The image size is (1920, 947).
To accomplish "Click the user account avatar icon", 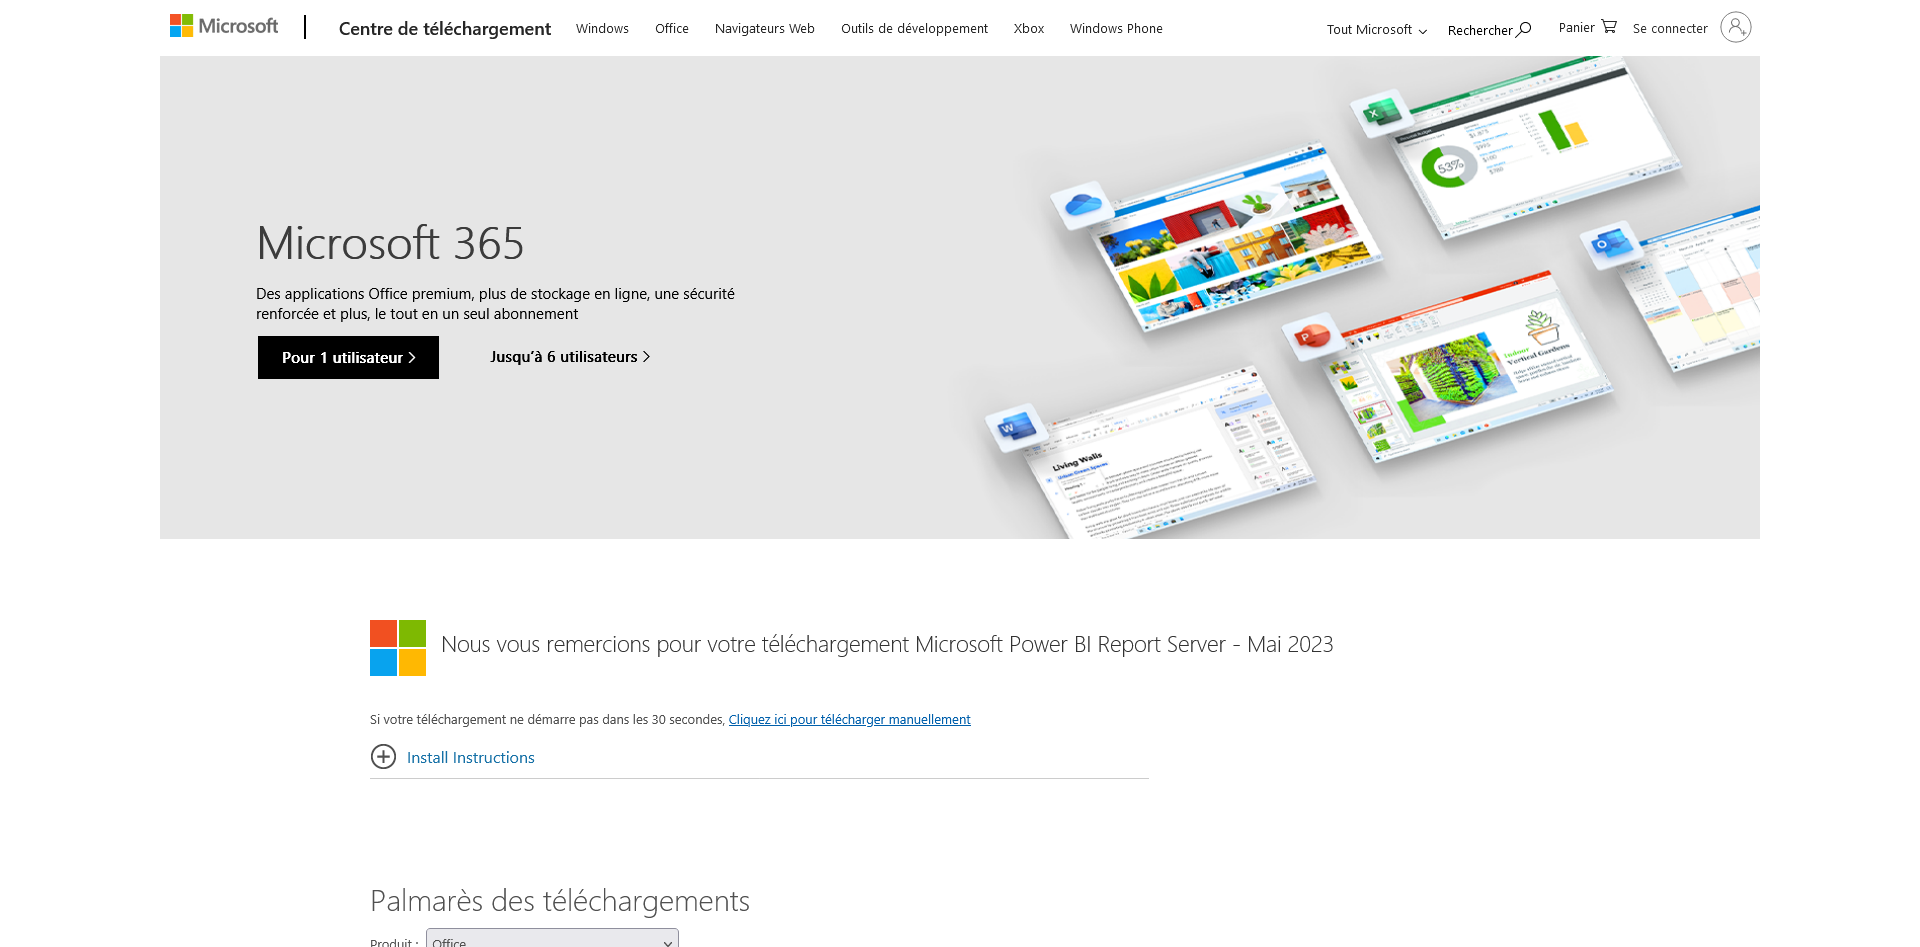I will pos(1736,27).
